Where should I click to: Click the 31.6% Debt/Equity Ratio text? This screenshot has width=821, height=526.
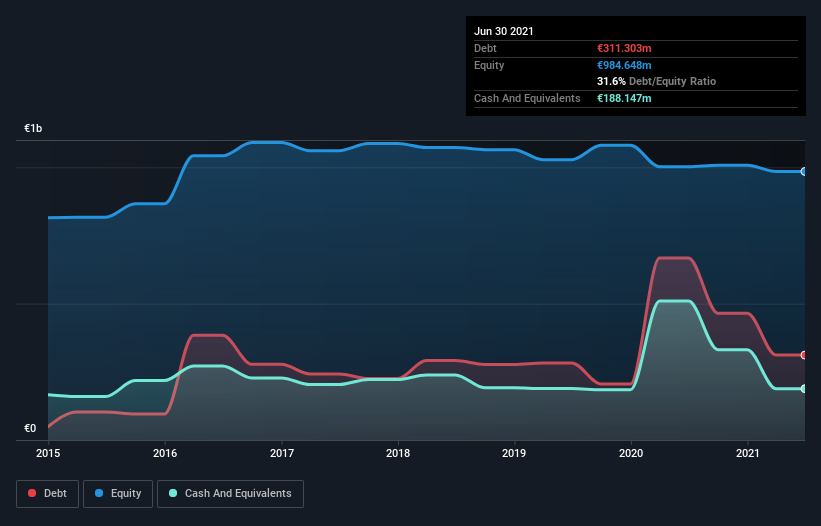(x=657, y=81)
